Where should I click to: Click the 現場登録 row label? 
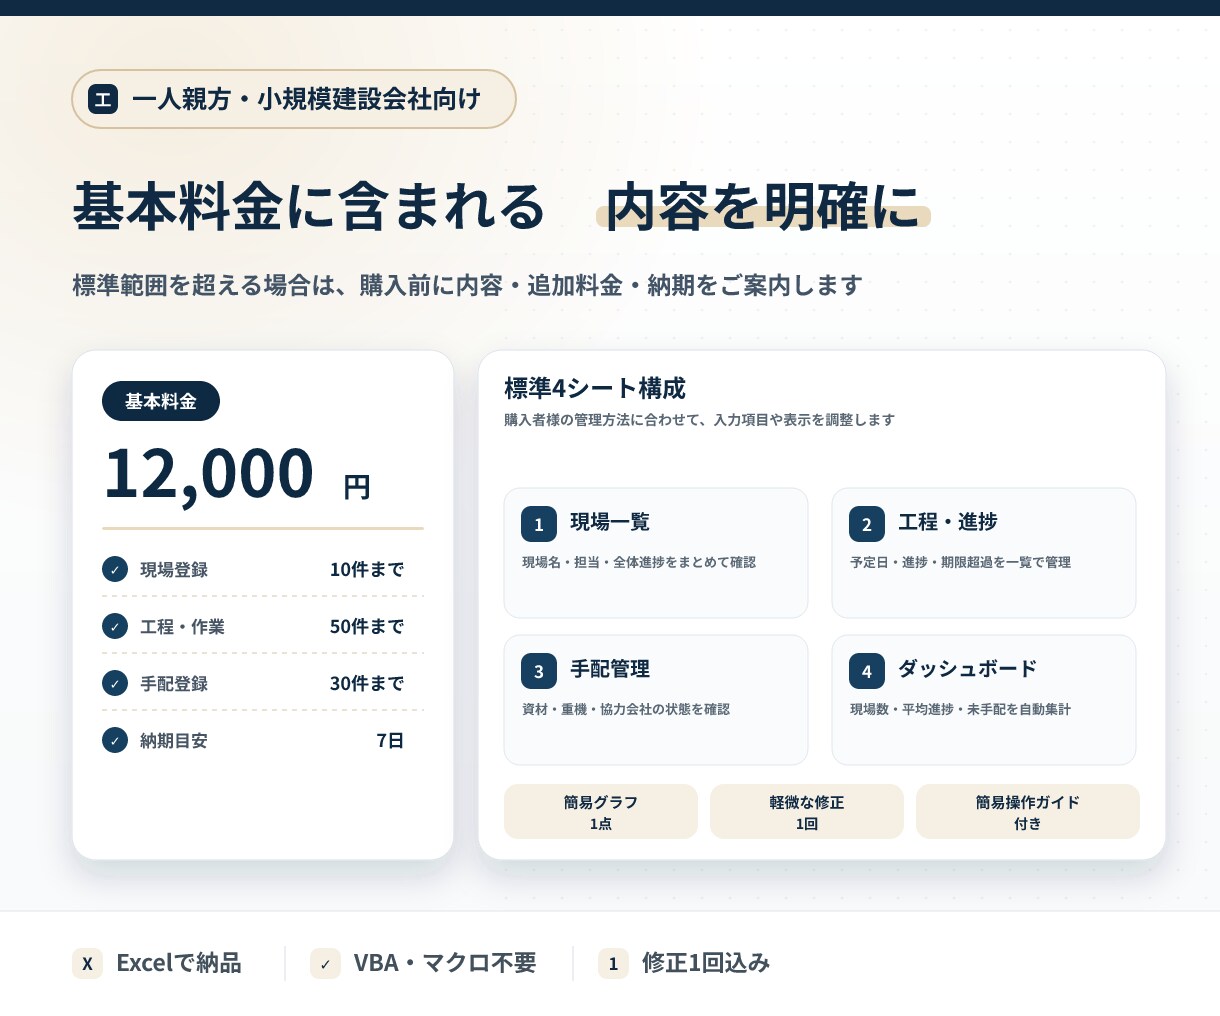[174, 569]
